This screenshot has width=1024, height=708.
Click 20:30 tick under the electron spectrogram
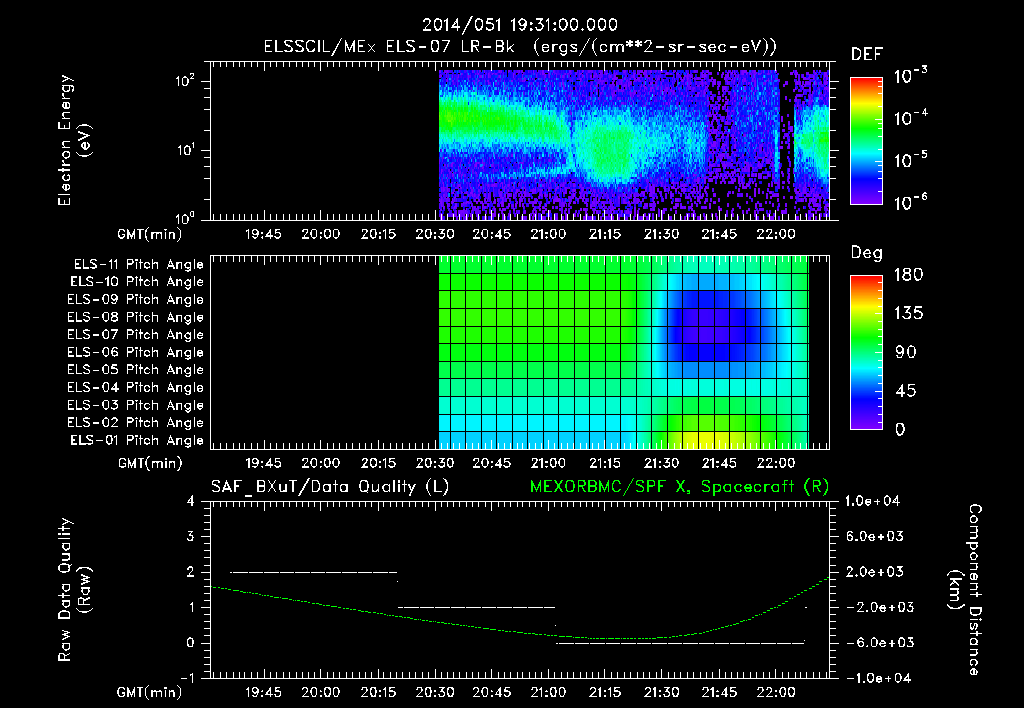(434, 234)
